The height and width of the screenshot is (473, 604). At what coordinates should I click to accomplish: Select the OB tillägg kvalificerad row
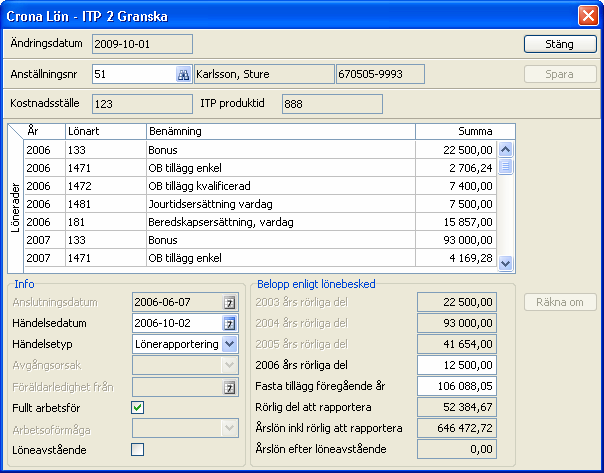[260, 186]
